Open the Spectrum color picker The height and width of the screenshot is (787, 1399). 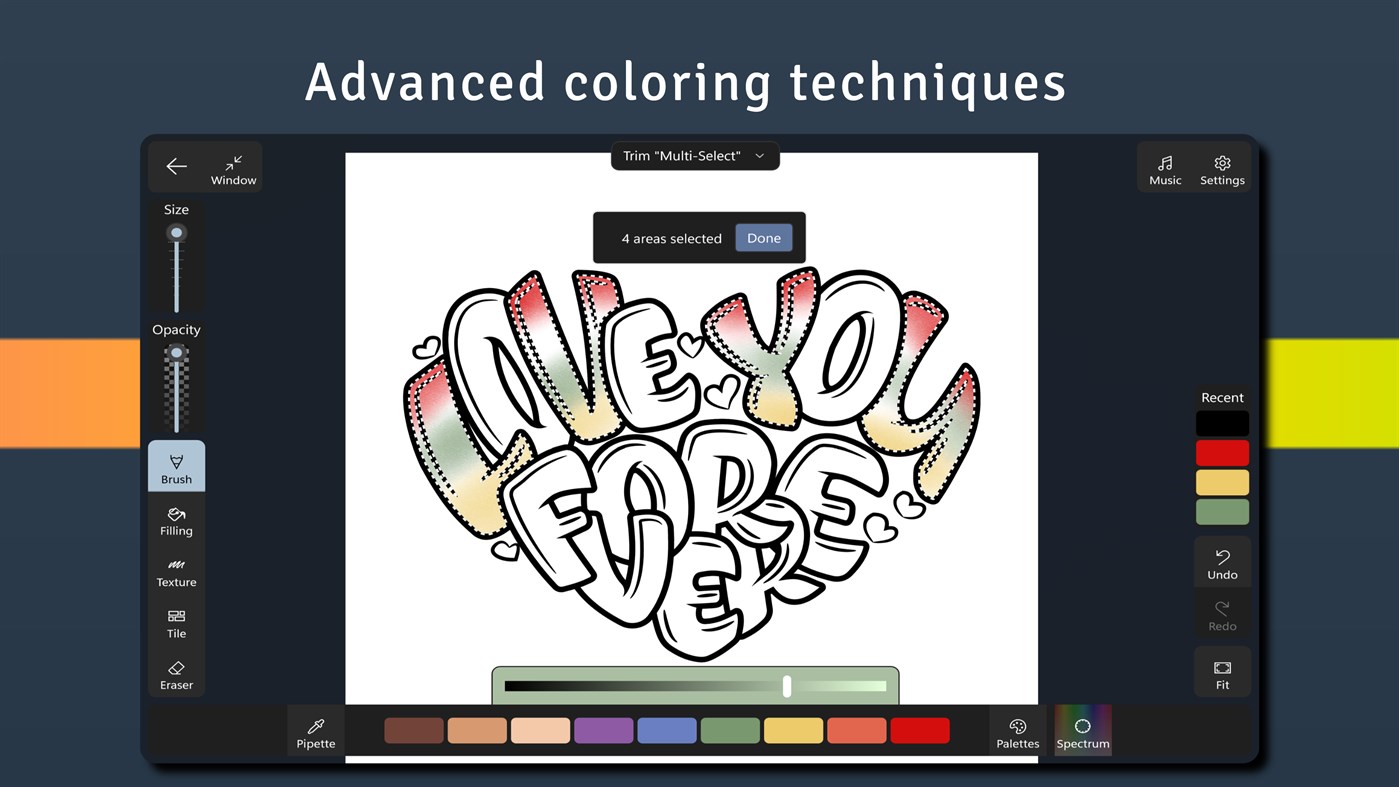1082,730
